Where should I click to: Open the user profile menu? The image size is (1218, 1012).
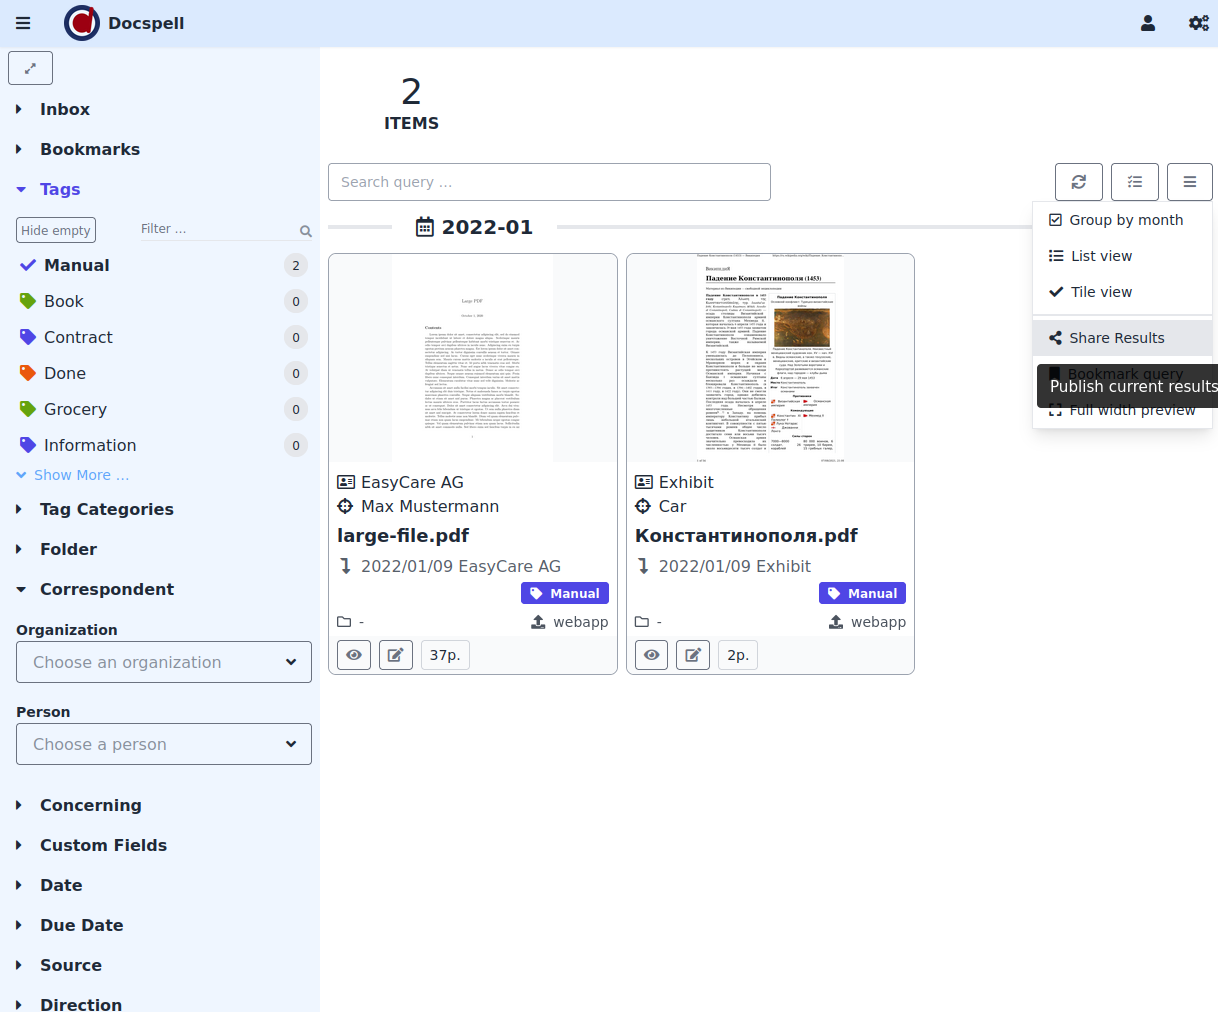click(x=1147, y=23)
